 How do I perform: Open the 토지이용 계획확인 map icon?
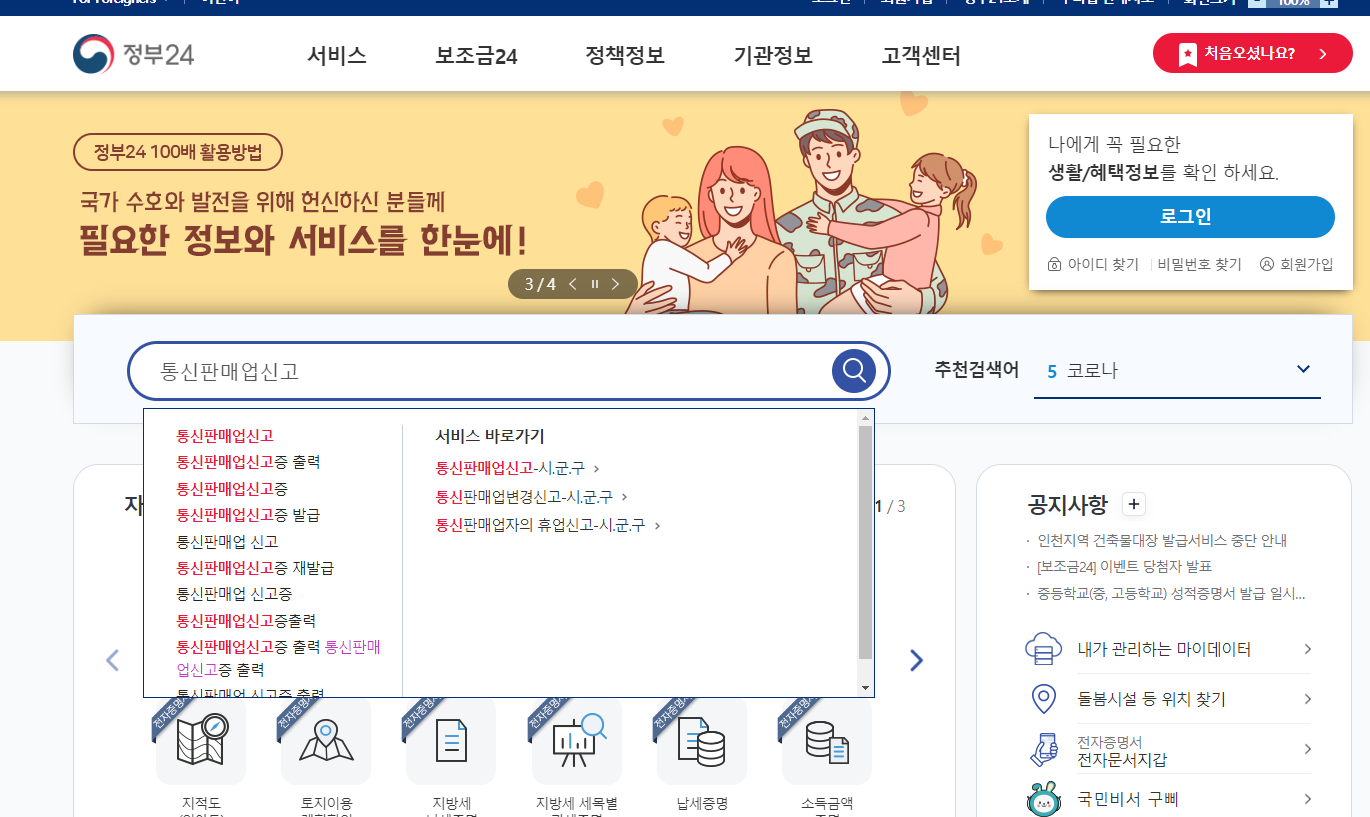[326, 742]
